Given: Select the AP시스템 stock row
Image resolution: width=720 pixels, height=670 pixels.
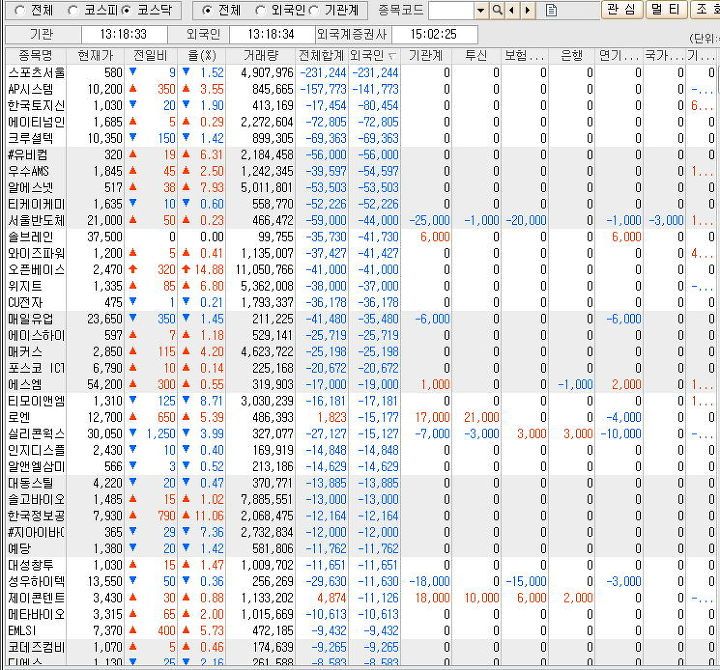Looking at the screenshot, I should point(360,89).
